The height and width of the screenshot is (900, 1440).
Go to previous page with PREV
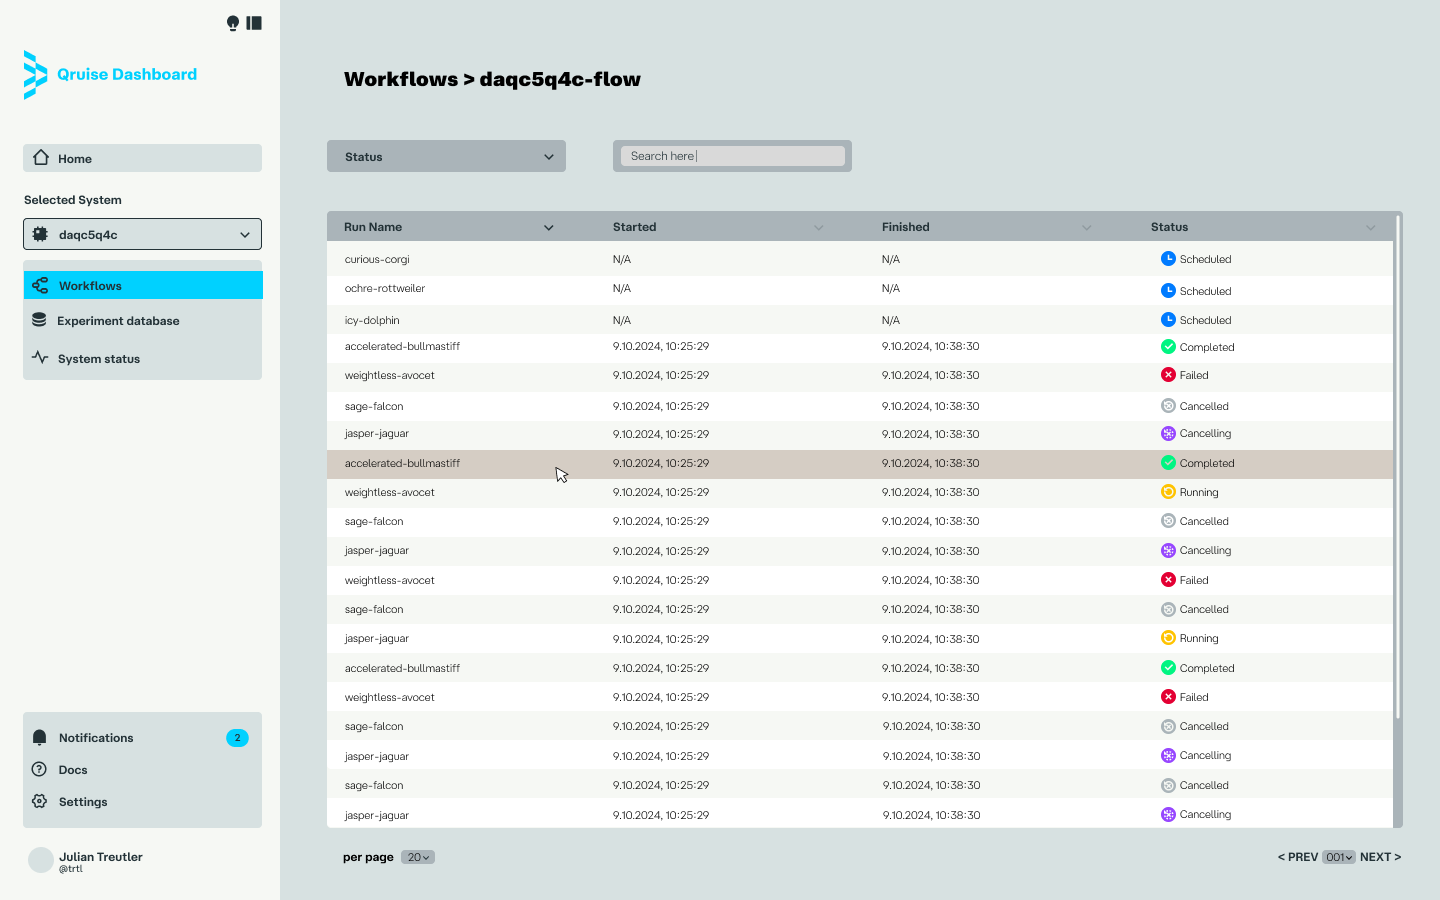coord(1298,857)
